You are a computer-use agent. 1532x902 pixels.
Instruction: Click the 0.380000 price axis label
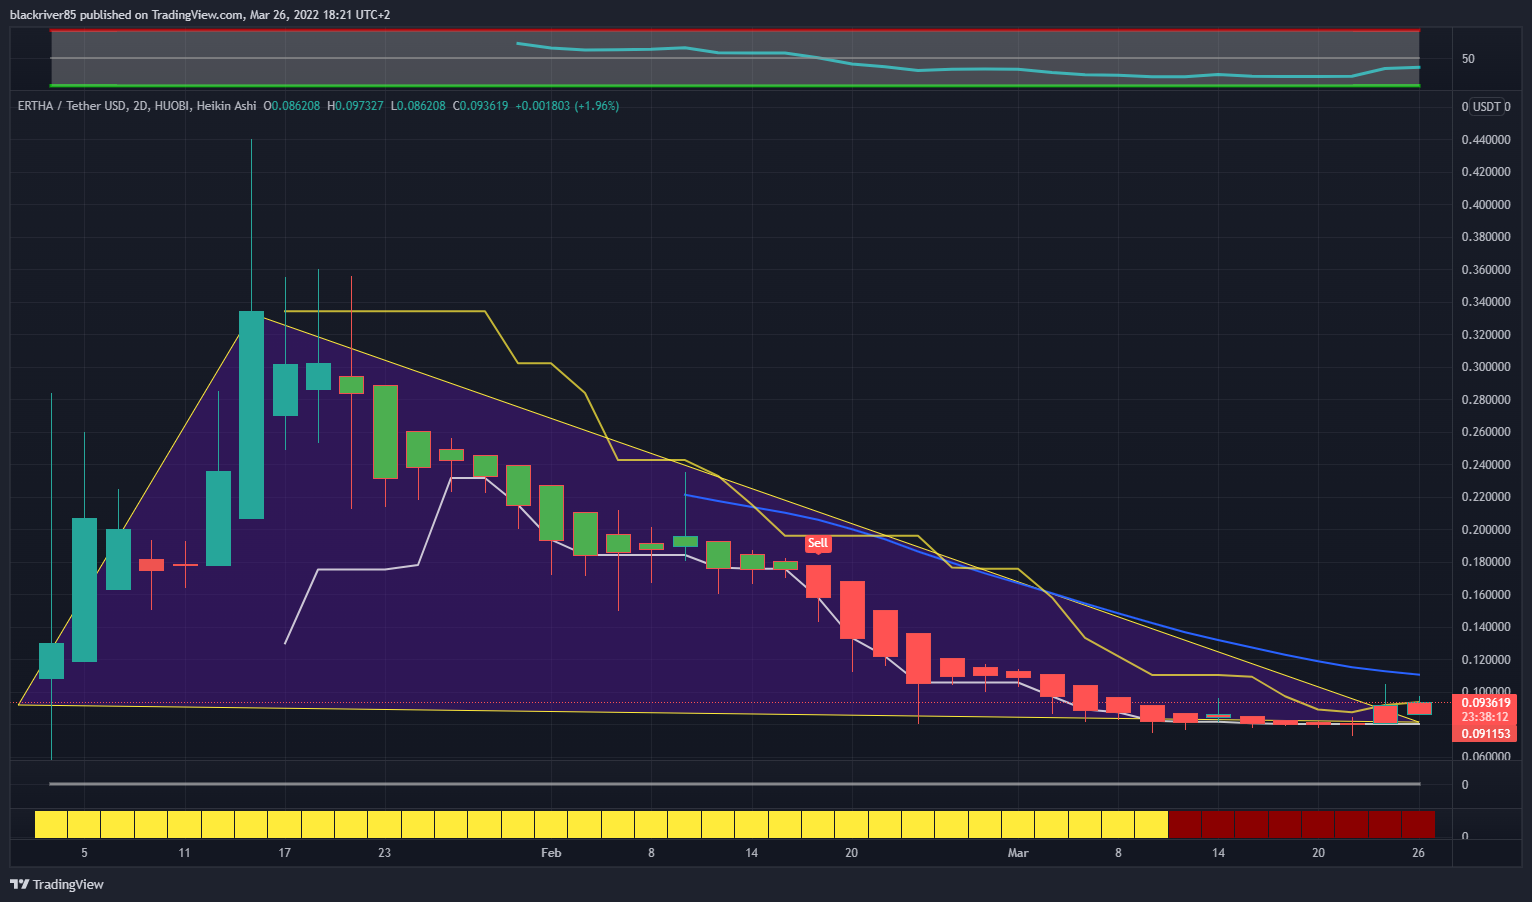pos(1486,237)
